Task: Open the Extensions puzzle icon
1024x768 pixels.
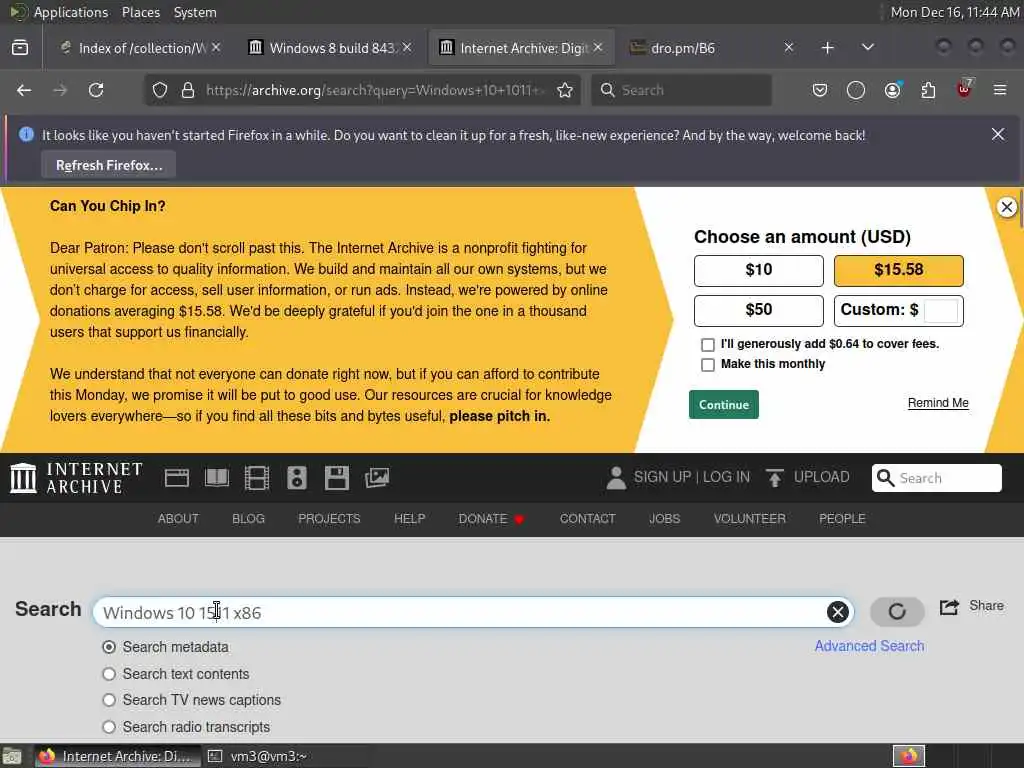Action: coord(928,90)
